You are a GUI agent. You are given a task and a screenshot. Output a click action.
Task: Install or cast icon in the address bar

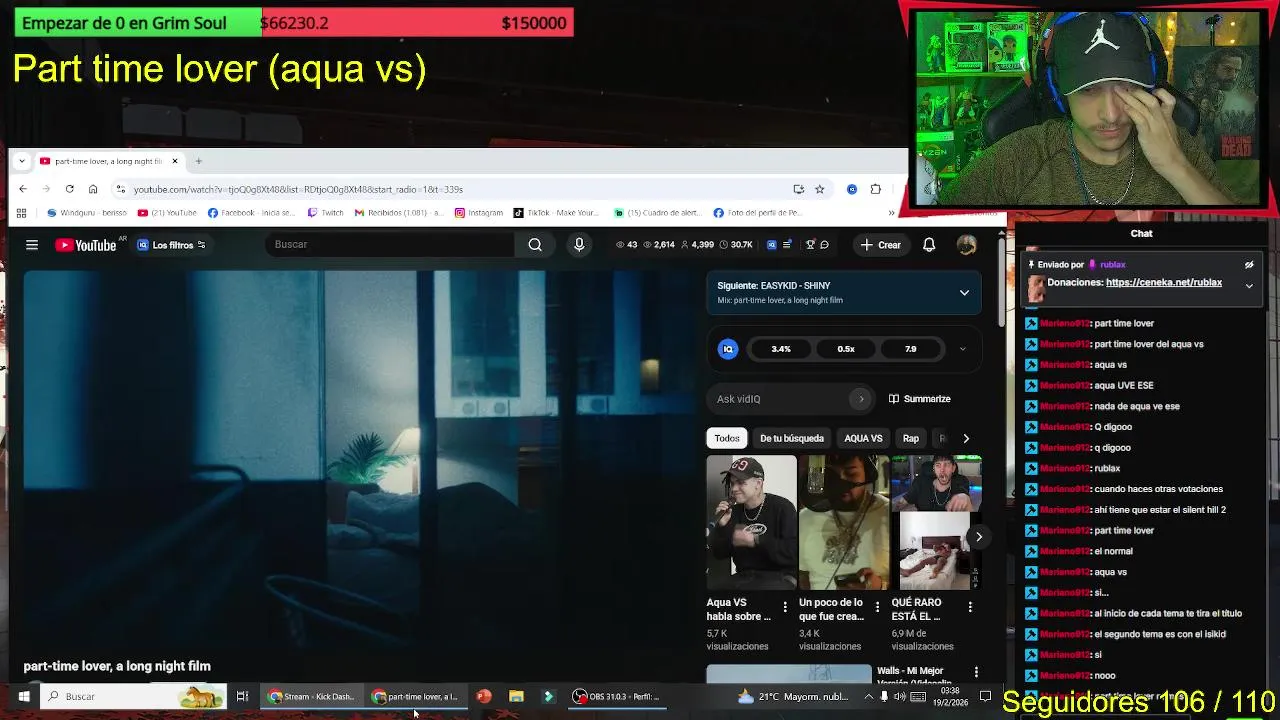798,189
